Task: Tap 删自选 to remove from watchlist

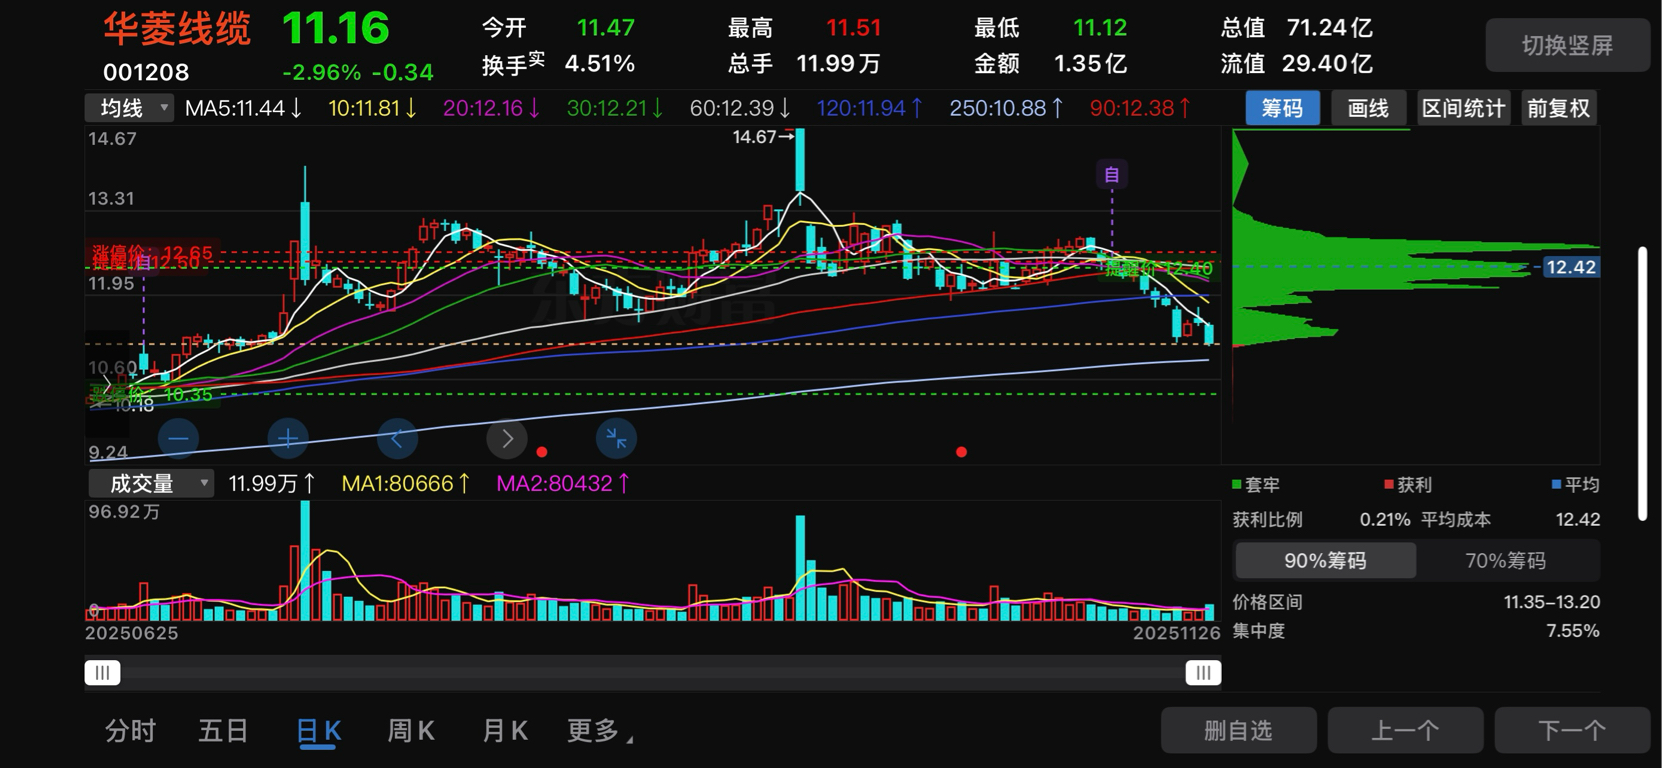Action: (x=1238, y=731)
